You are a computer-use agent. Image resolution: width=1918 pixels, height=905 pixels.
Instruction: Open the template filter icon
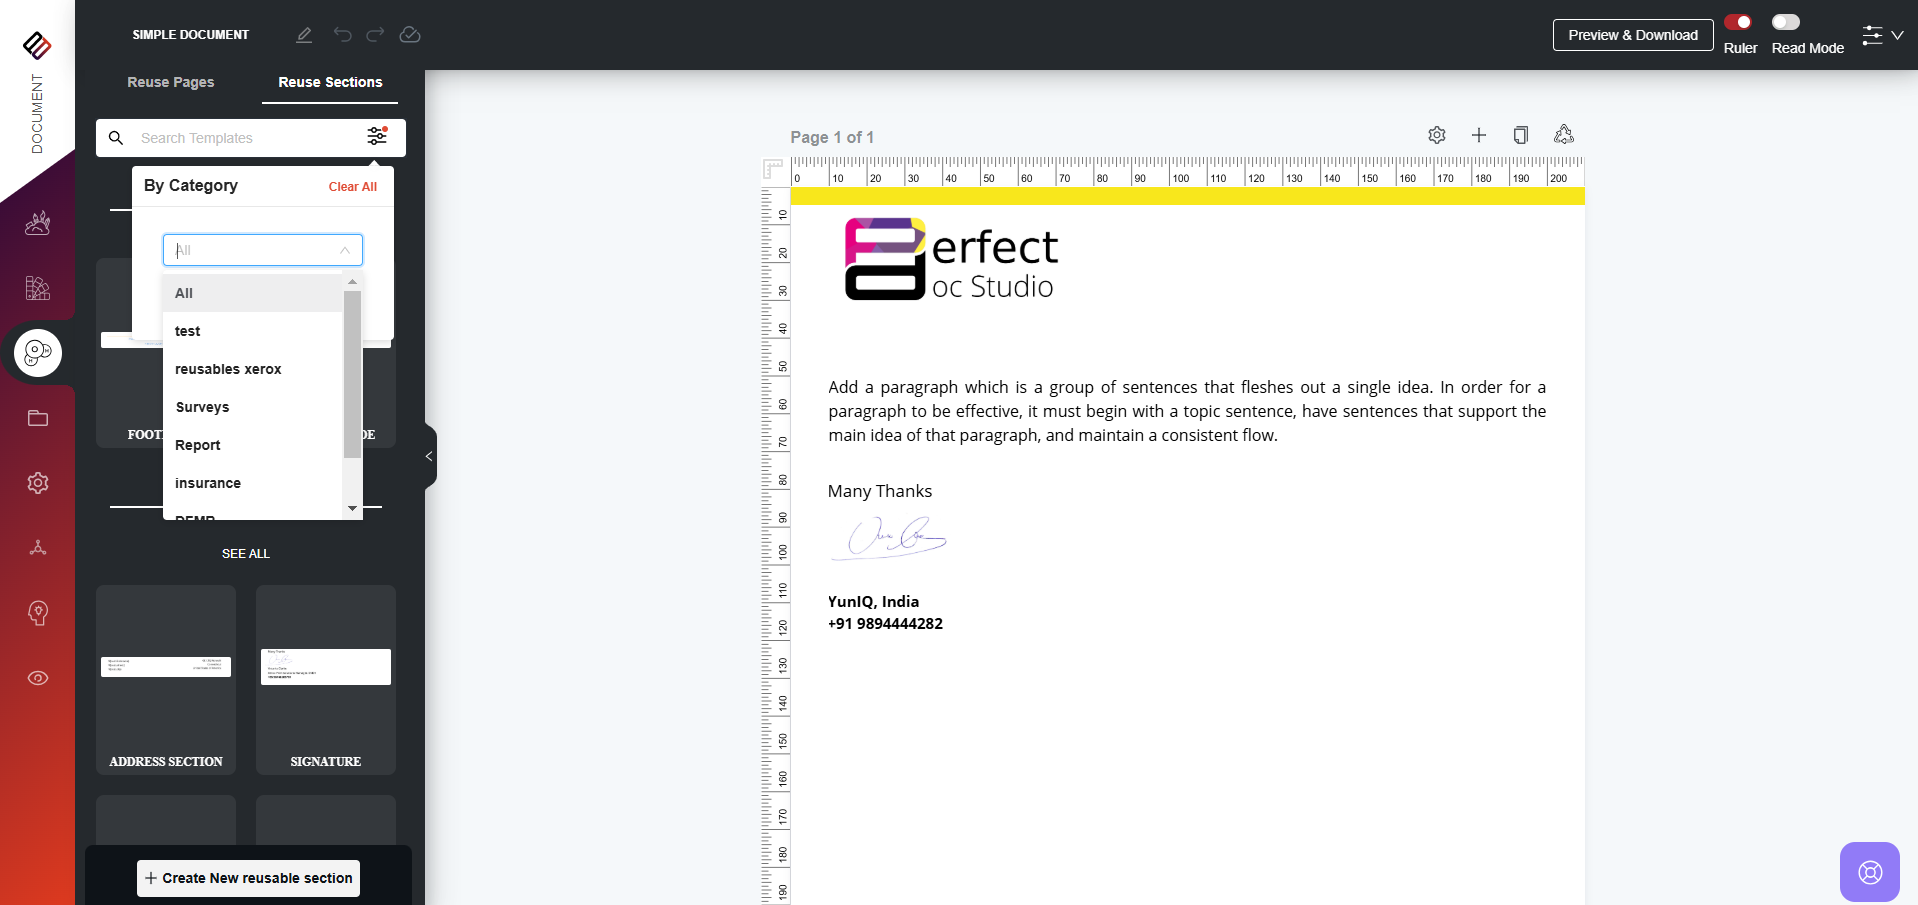(377, 137)
